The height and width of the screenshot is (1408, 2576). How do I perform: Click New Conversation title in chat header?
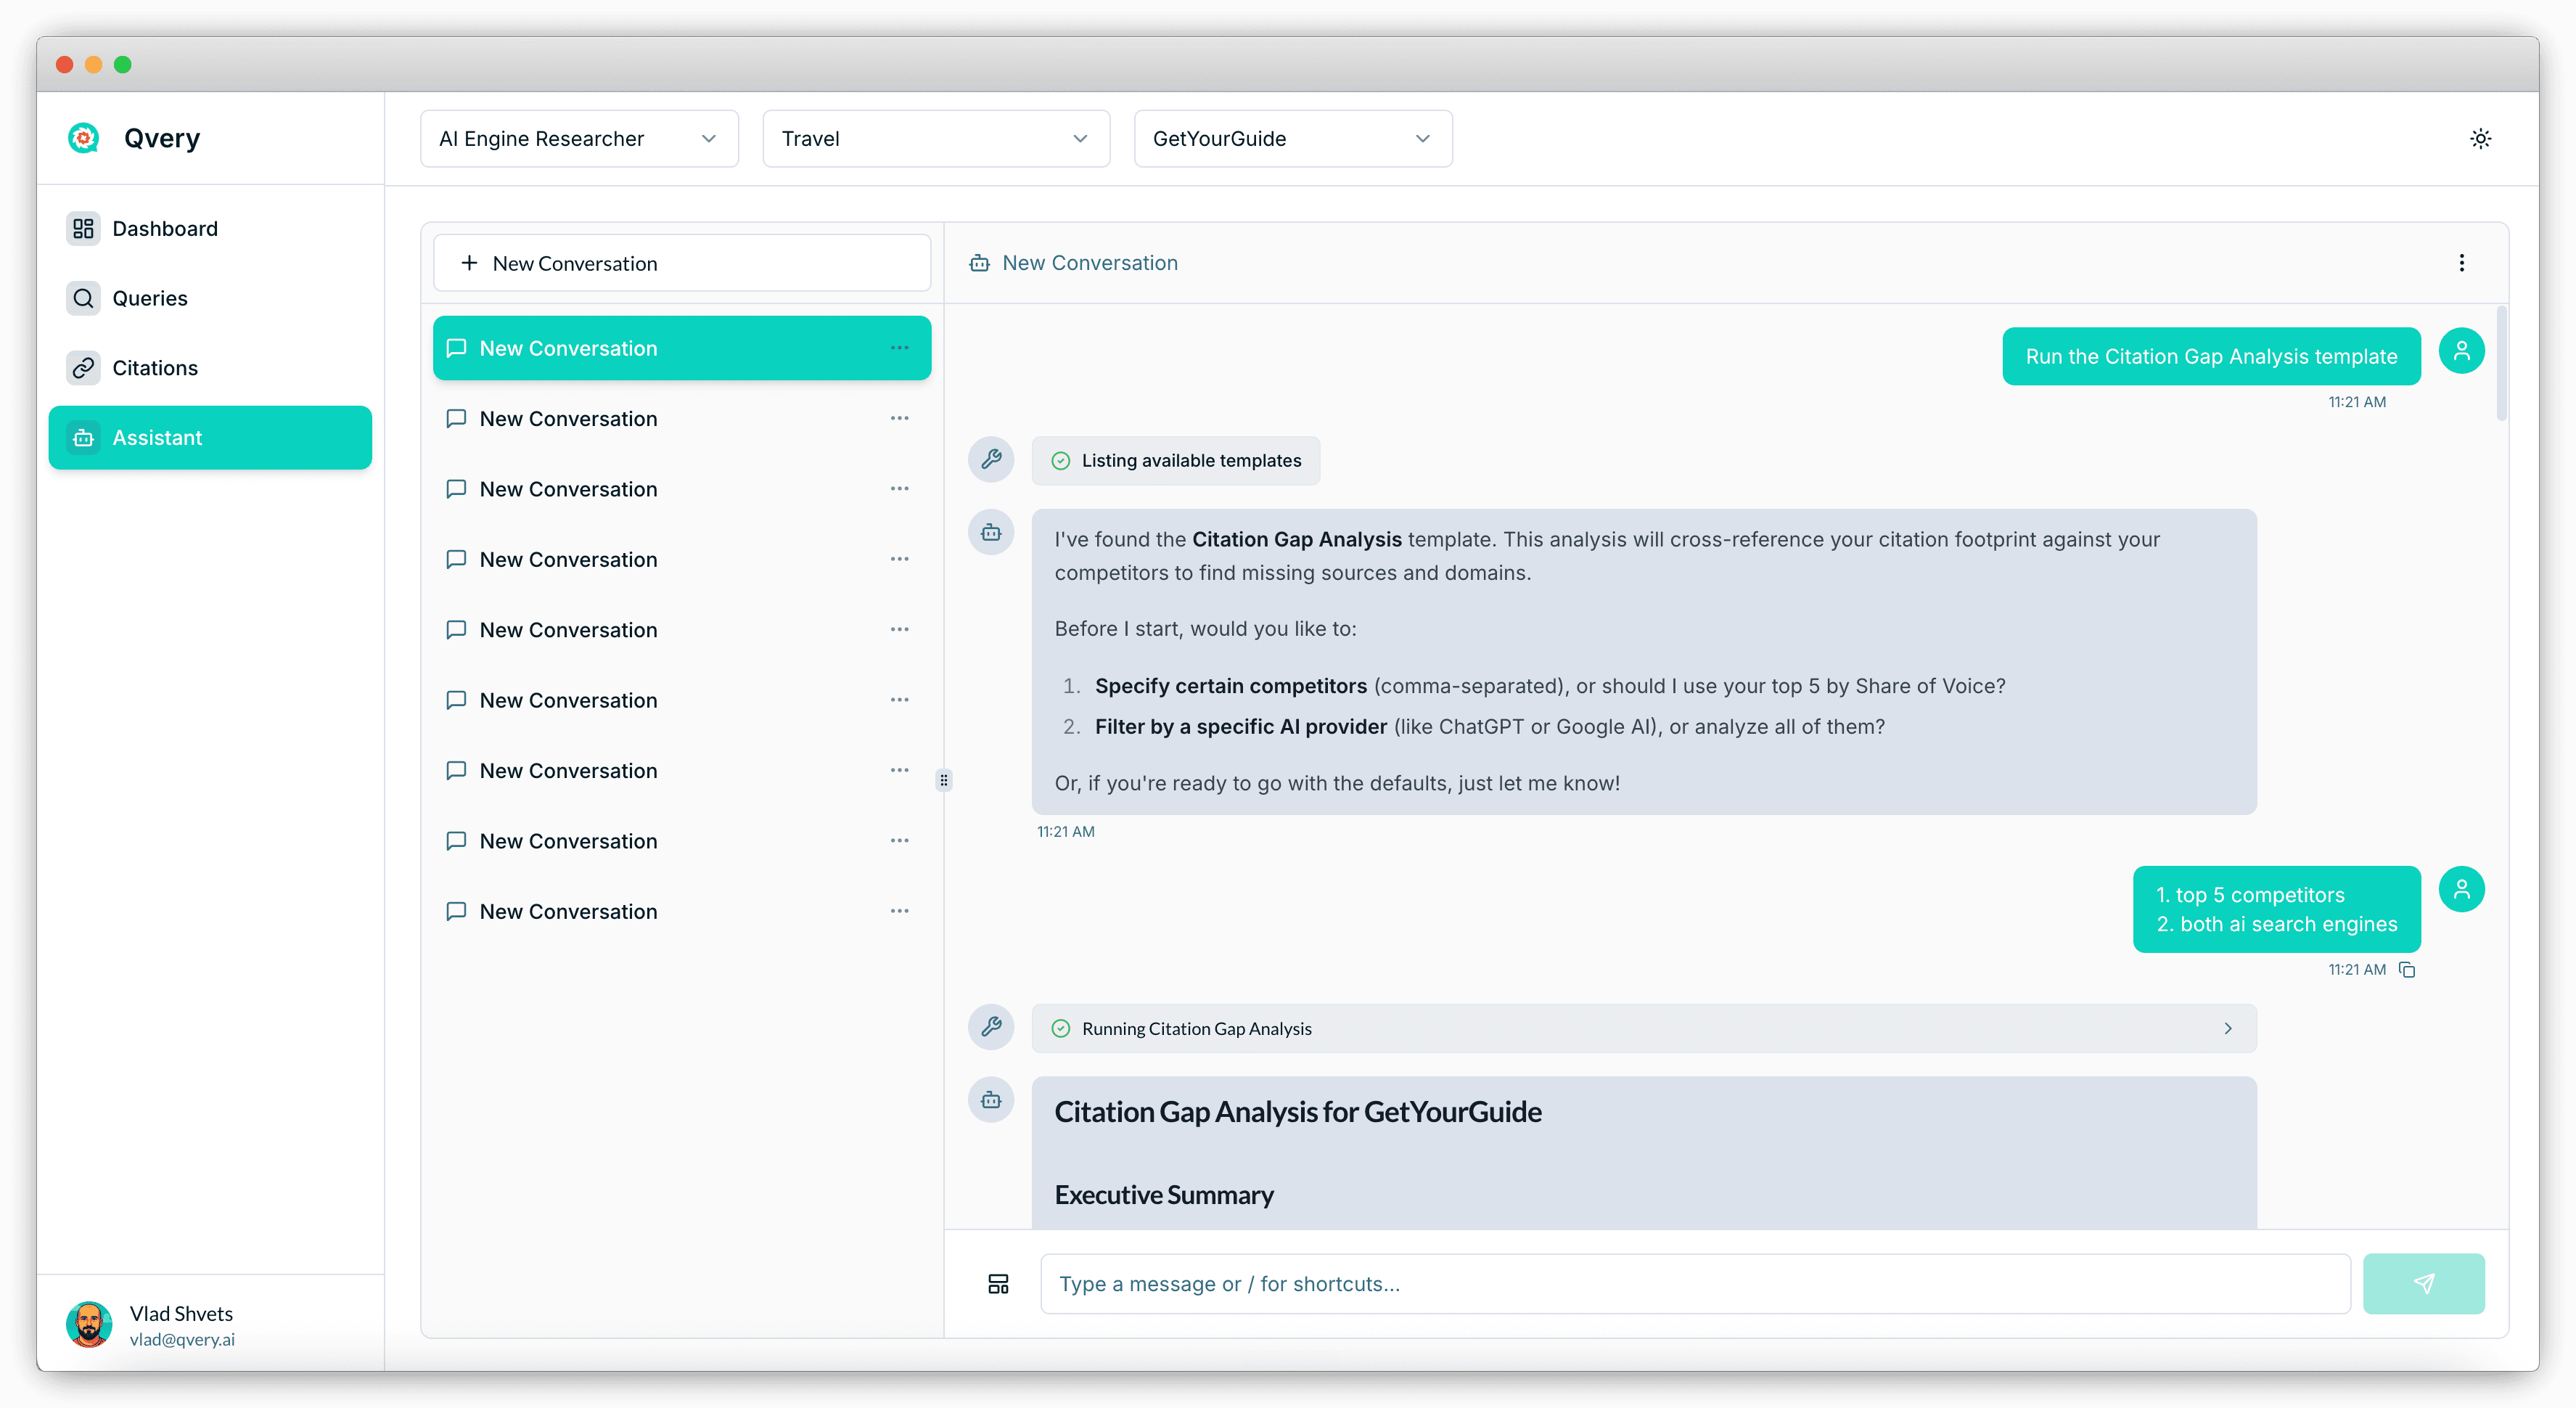(1090, 263)
